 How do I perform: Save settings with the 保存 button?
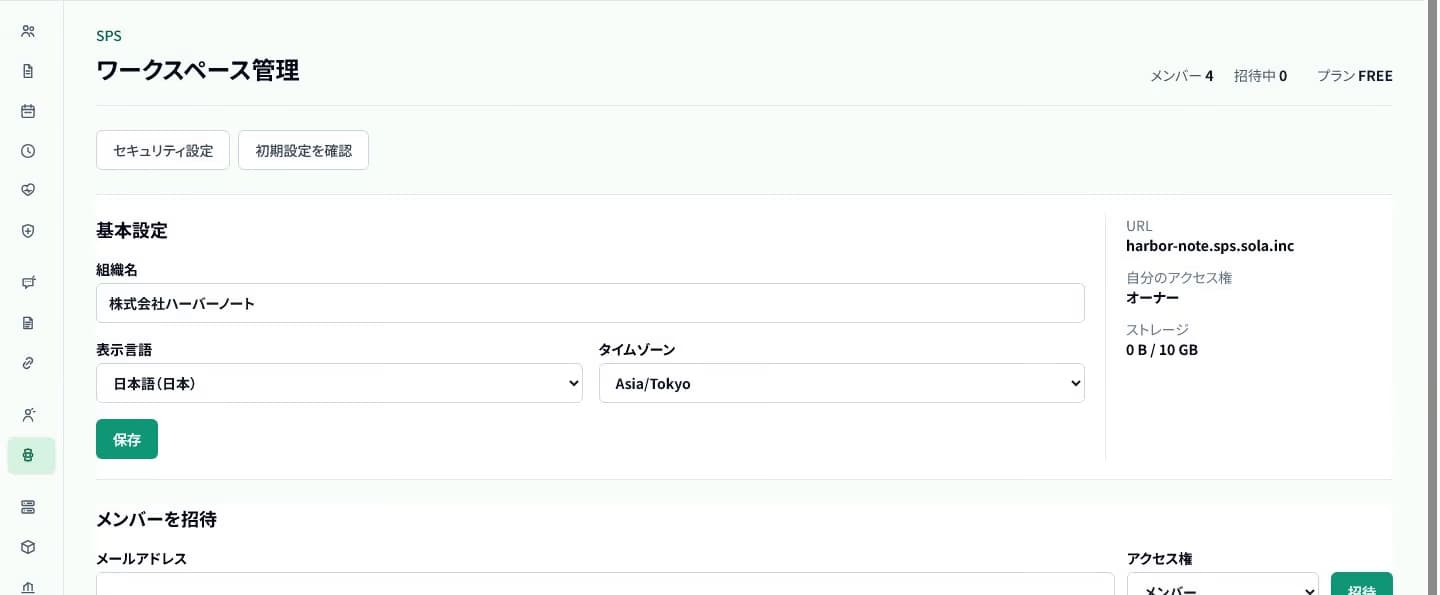point(127,439)
